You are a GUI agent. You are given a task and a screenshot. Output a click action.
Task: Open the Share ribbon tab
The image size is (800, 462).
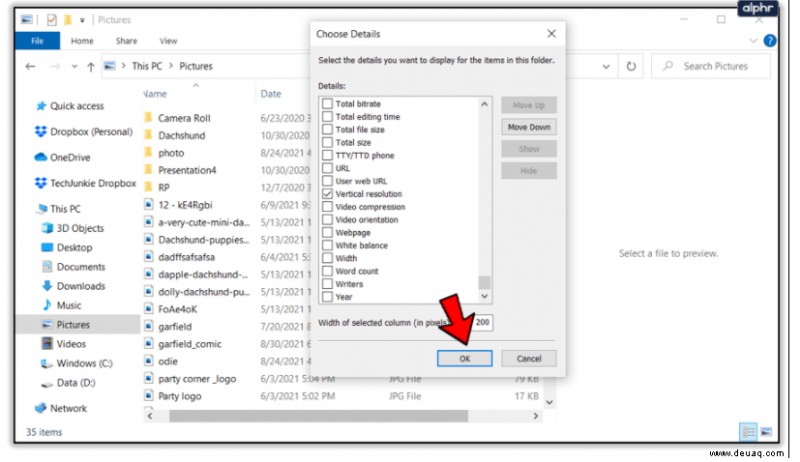(127, 41)
